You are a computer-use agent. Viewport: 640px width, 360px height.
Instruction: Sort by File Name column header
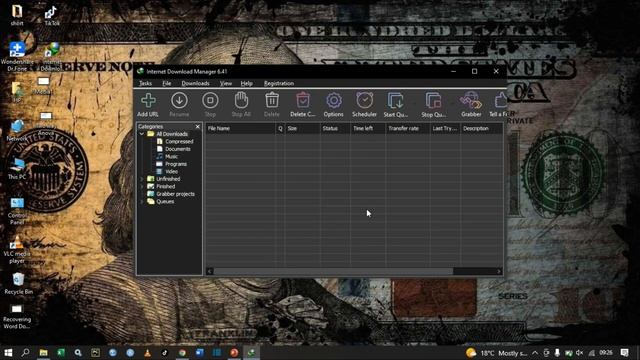point(240,129)
